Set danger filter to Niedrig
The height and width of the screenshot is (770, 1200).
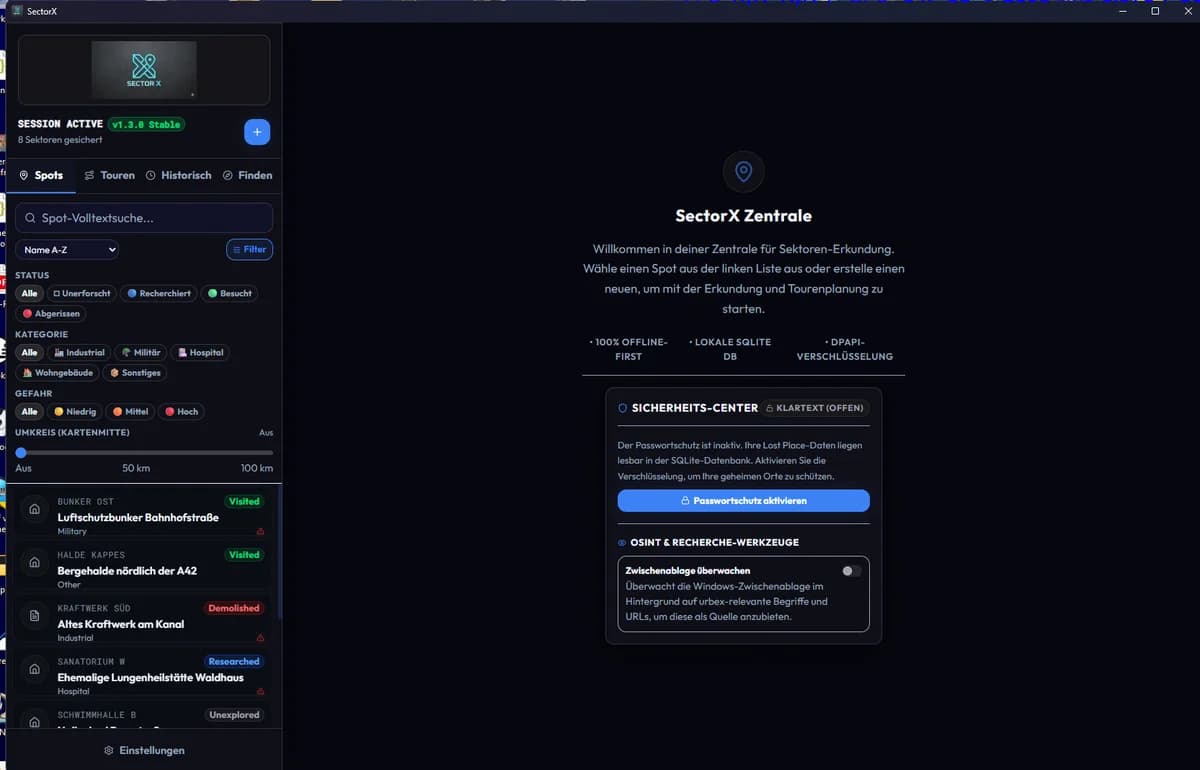click(x=75, y=412)
